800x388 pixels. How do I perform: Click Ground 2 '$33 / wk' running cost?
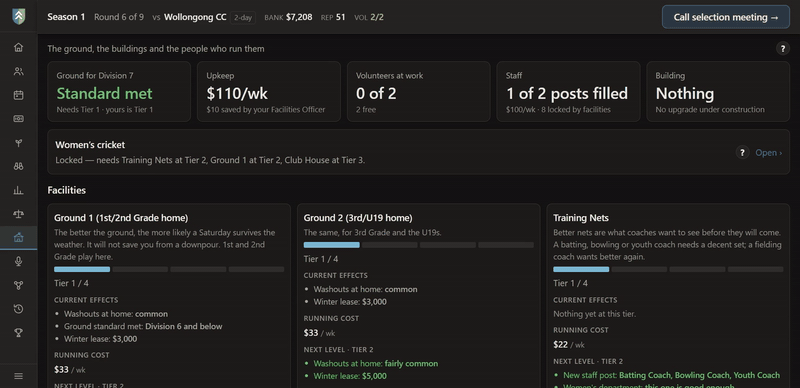pos(319,333)
